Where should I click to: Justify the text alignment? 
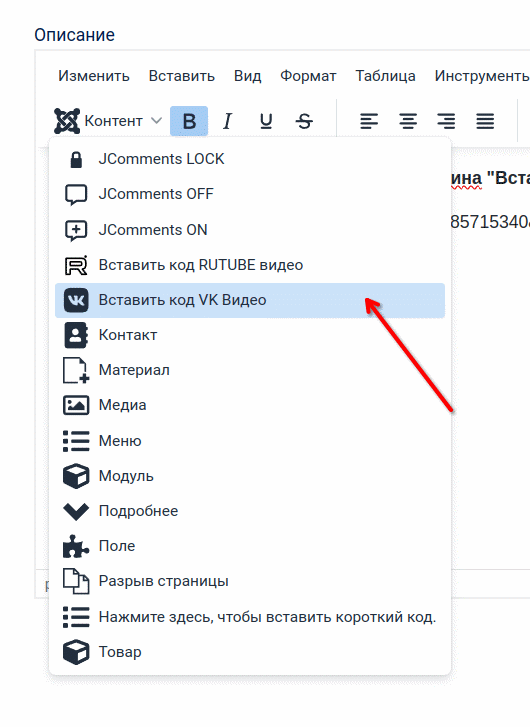coord(485,121)
